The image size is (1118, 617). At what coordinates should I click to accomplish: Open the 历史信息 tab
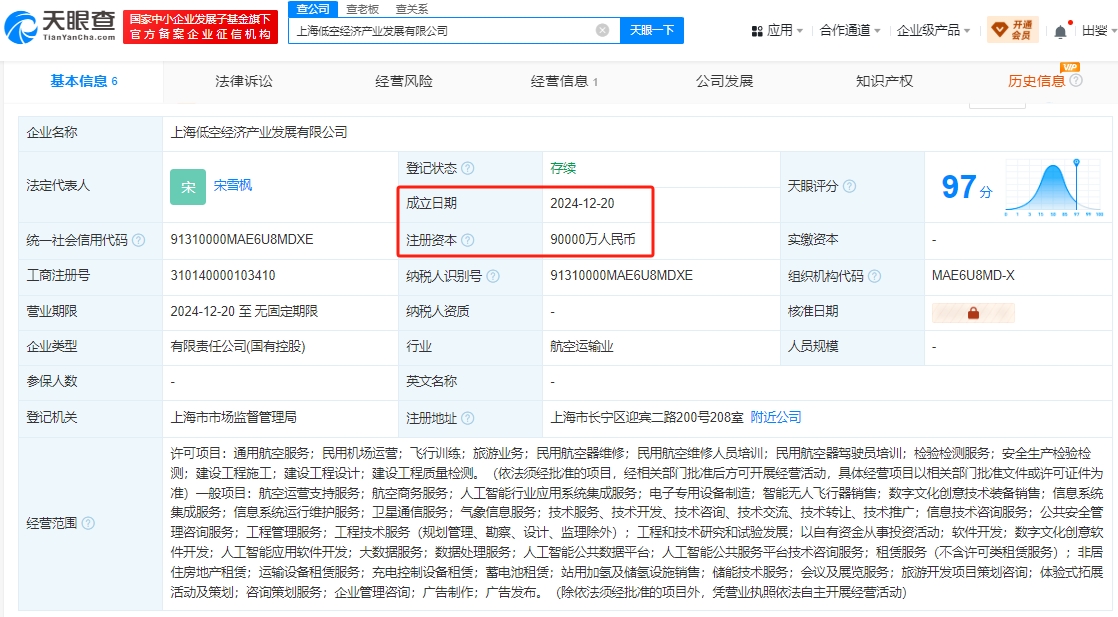pos(1036,81)
